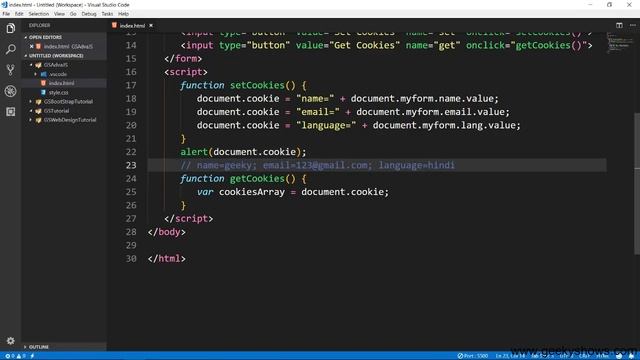Click the vertical editor scrollbar thumb
Screen dimensions: 640x360
(x=637, y=184)
